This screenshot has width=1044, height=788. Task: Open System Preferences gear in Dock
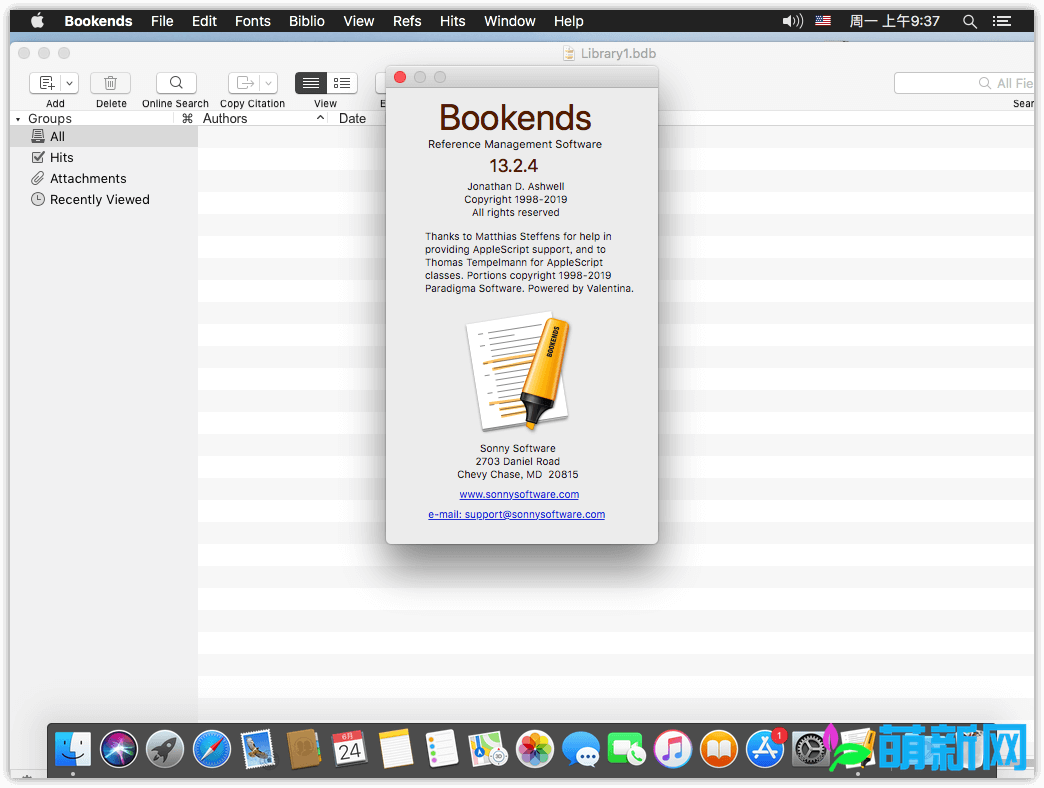810,749
